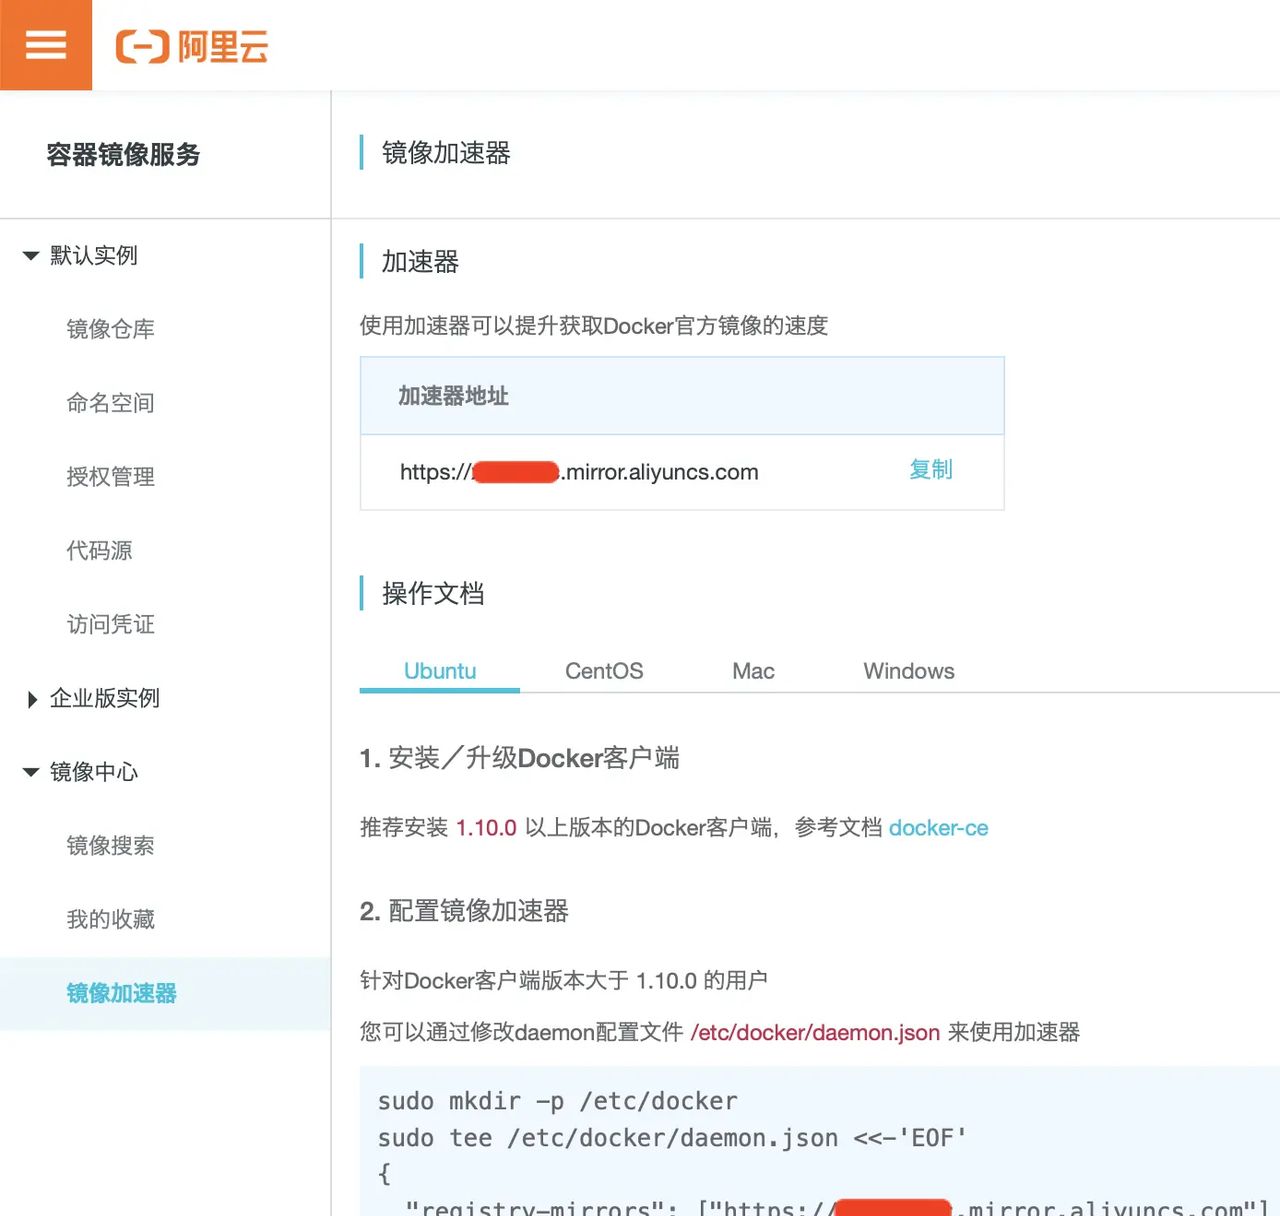
Task: Open 授权管理 sidebar entry
Action: pos(111,477)
